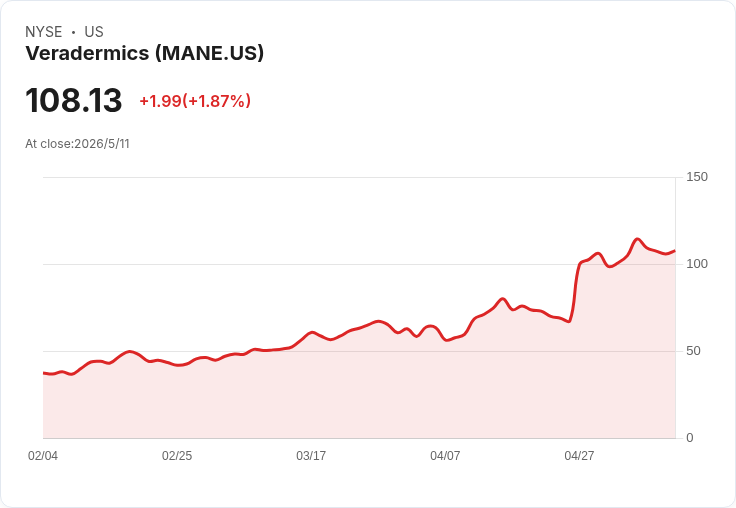
Task: Click the 100 y-axis value label
Action: (697, 264)
